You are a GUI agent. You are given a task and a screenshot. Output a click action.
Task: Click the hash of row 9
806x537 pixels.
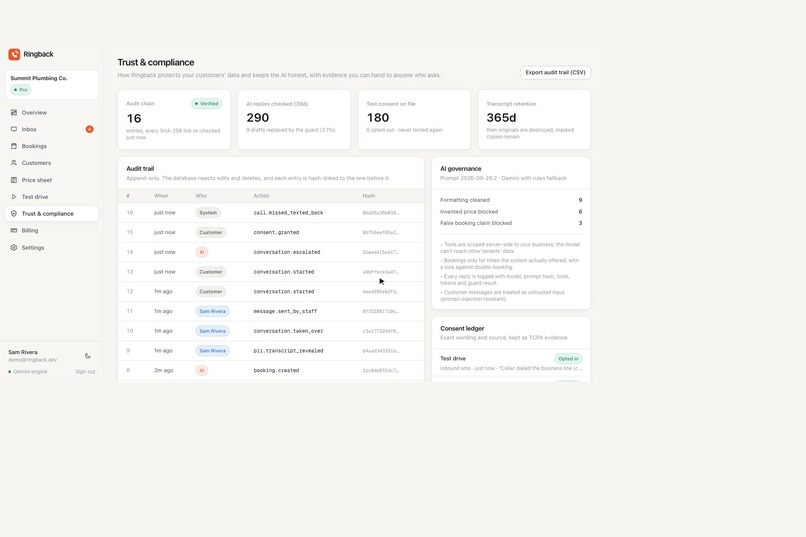pos(380,351)
